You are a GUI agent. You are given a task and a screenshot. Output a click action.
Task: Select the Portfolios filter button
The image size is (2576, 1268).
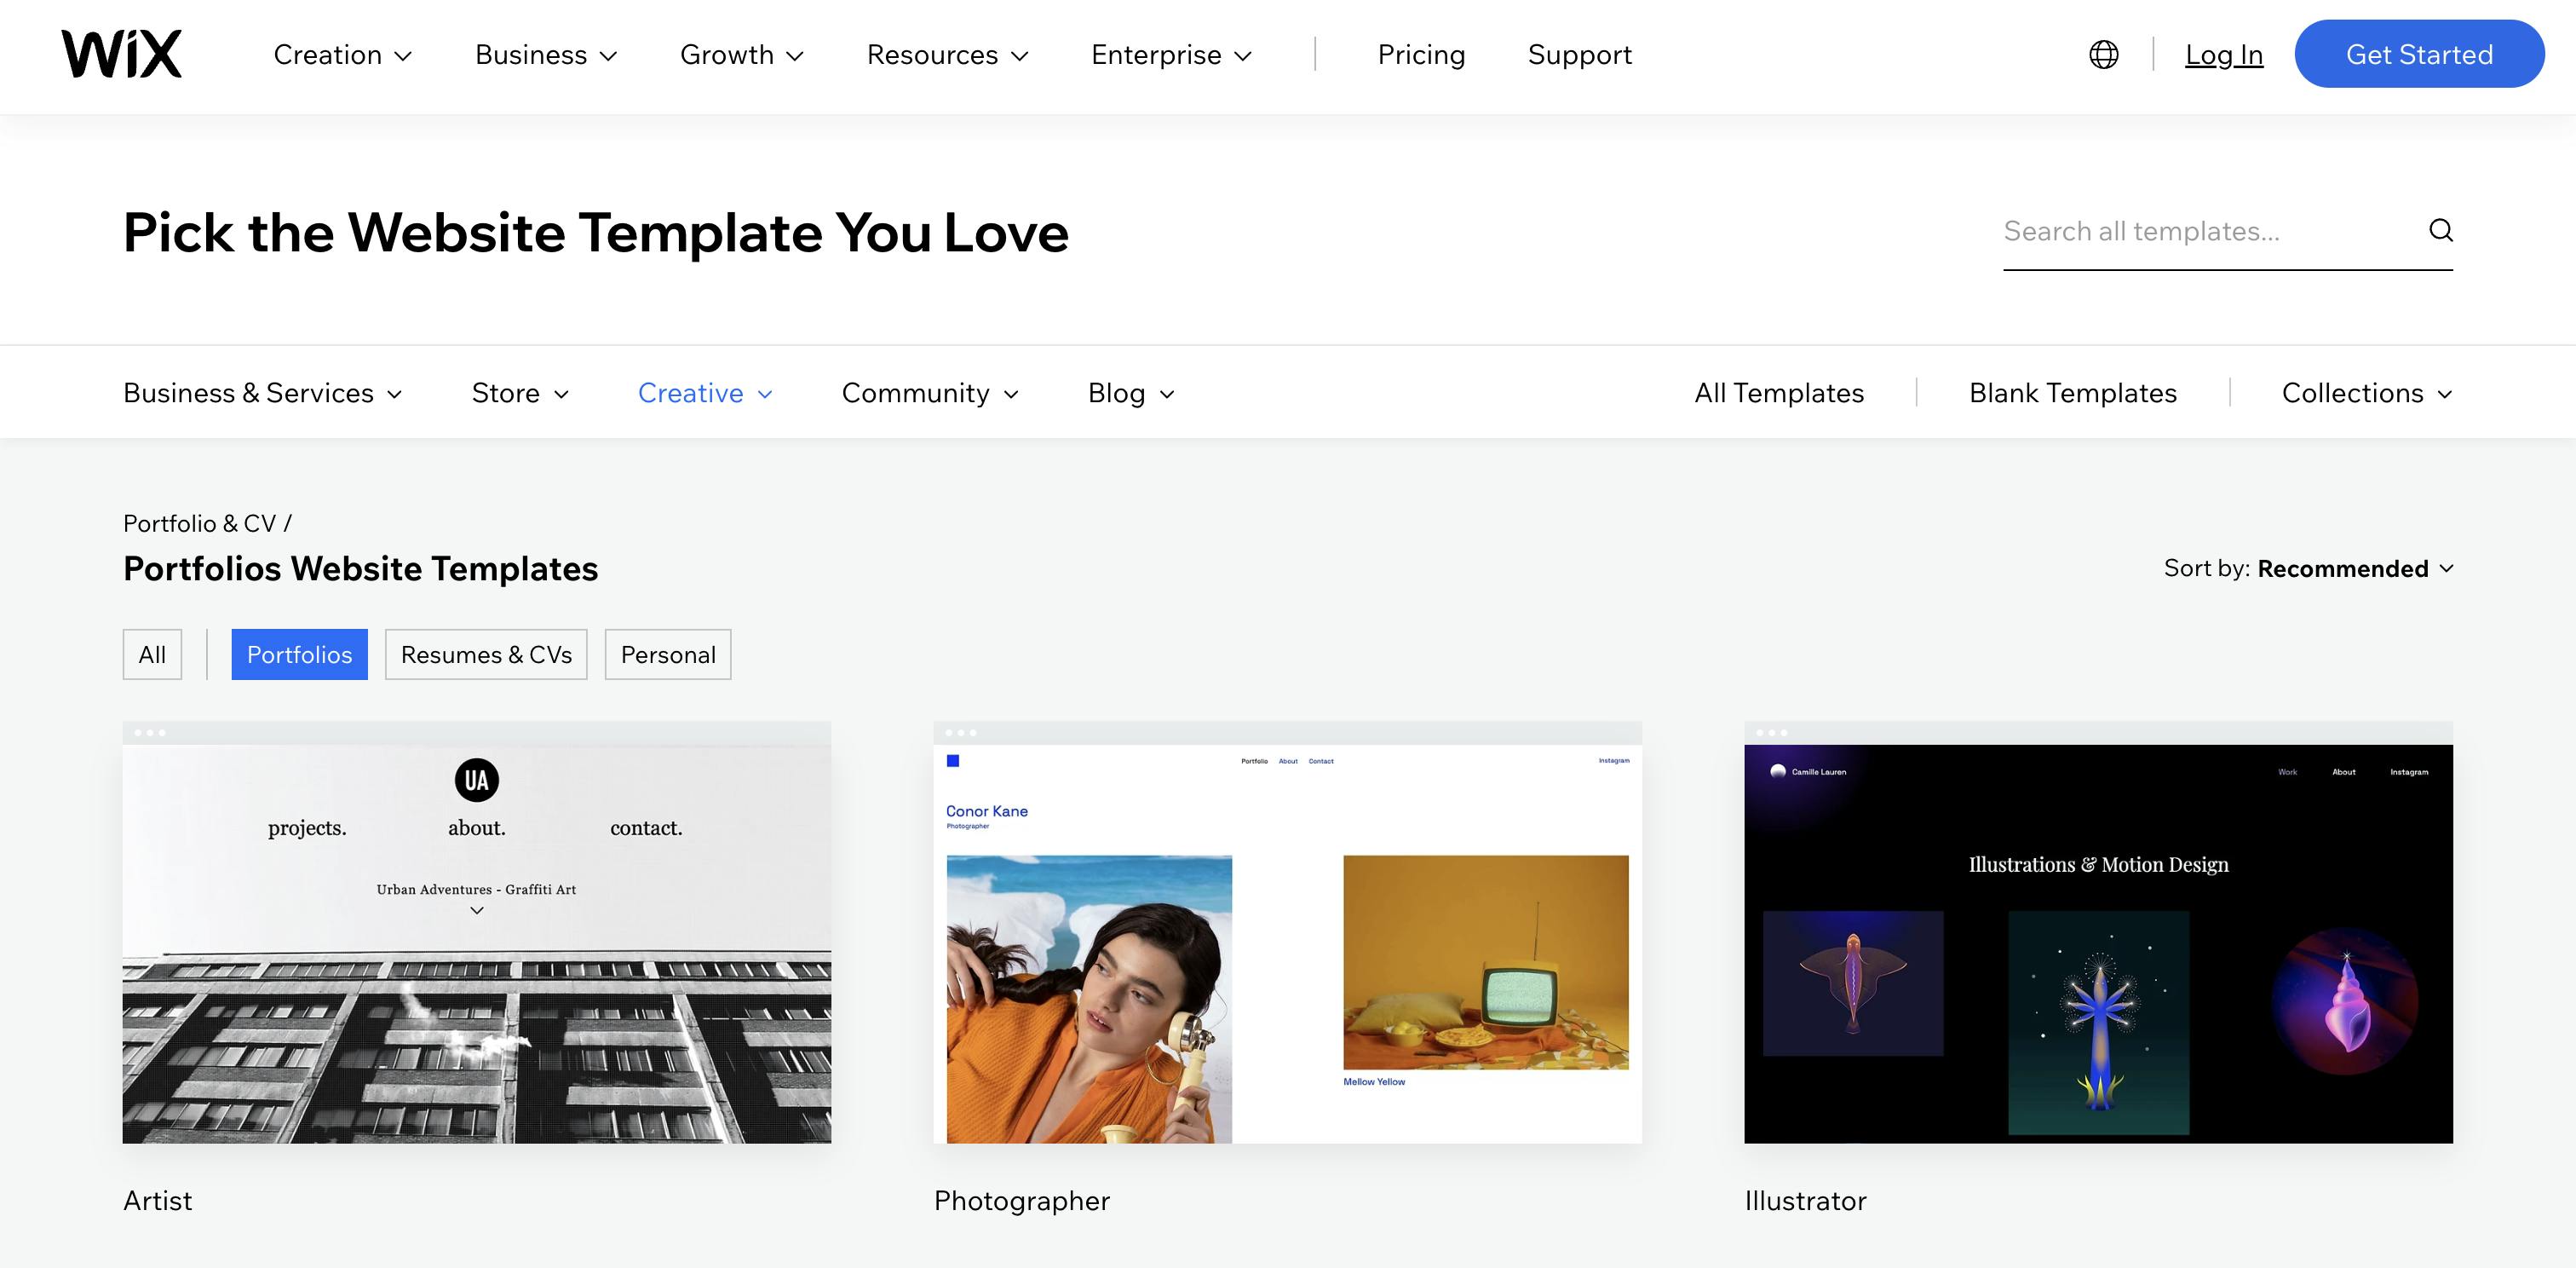[299, 652]
